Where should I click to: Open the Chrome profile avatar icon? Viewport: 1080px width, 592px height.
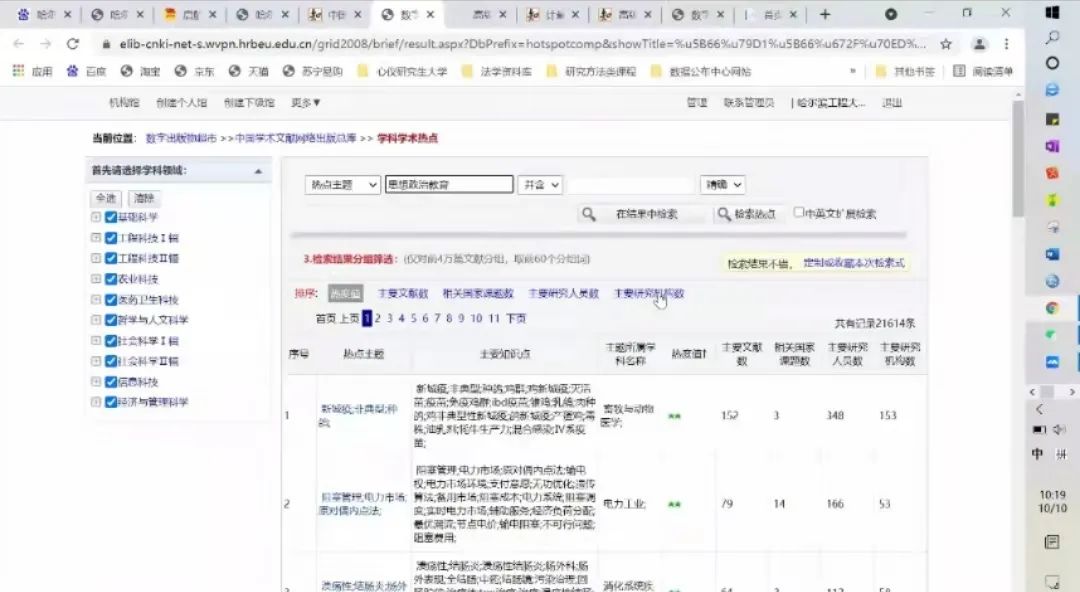980,44
